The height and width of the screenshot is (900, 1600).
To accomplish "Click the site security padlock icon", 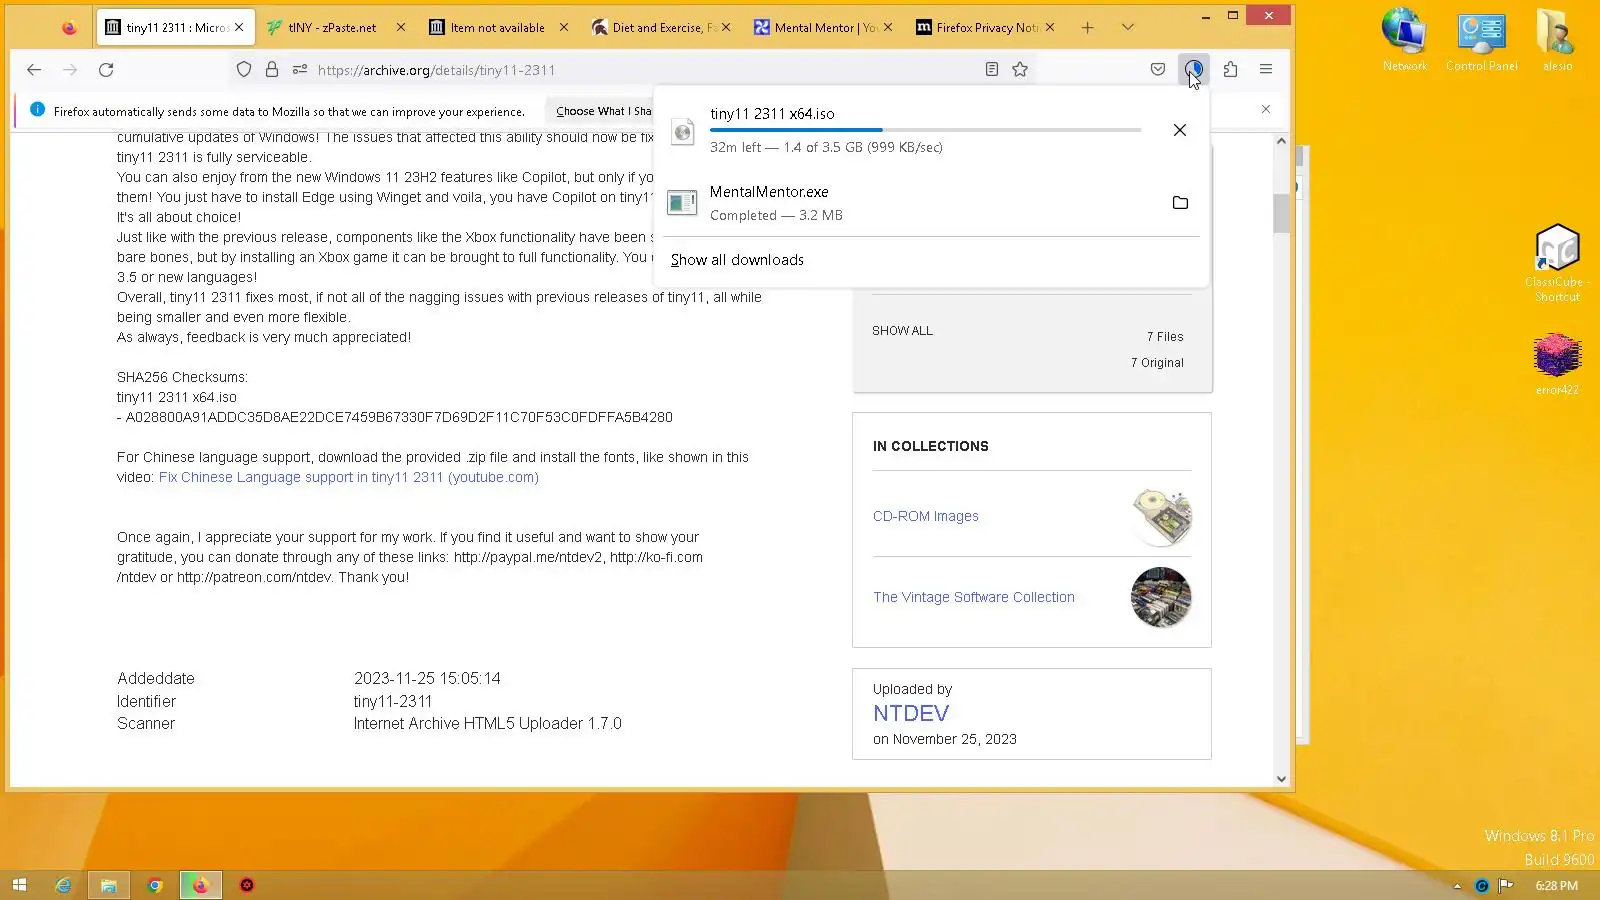I will [x=272, y=70].
